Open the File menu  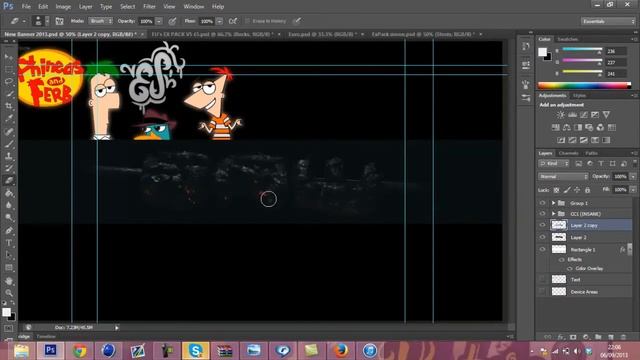pyautogui.click(x=26, y=7)
